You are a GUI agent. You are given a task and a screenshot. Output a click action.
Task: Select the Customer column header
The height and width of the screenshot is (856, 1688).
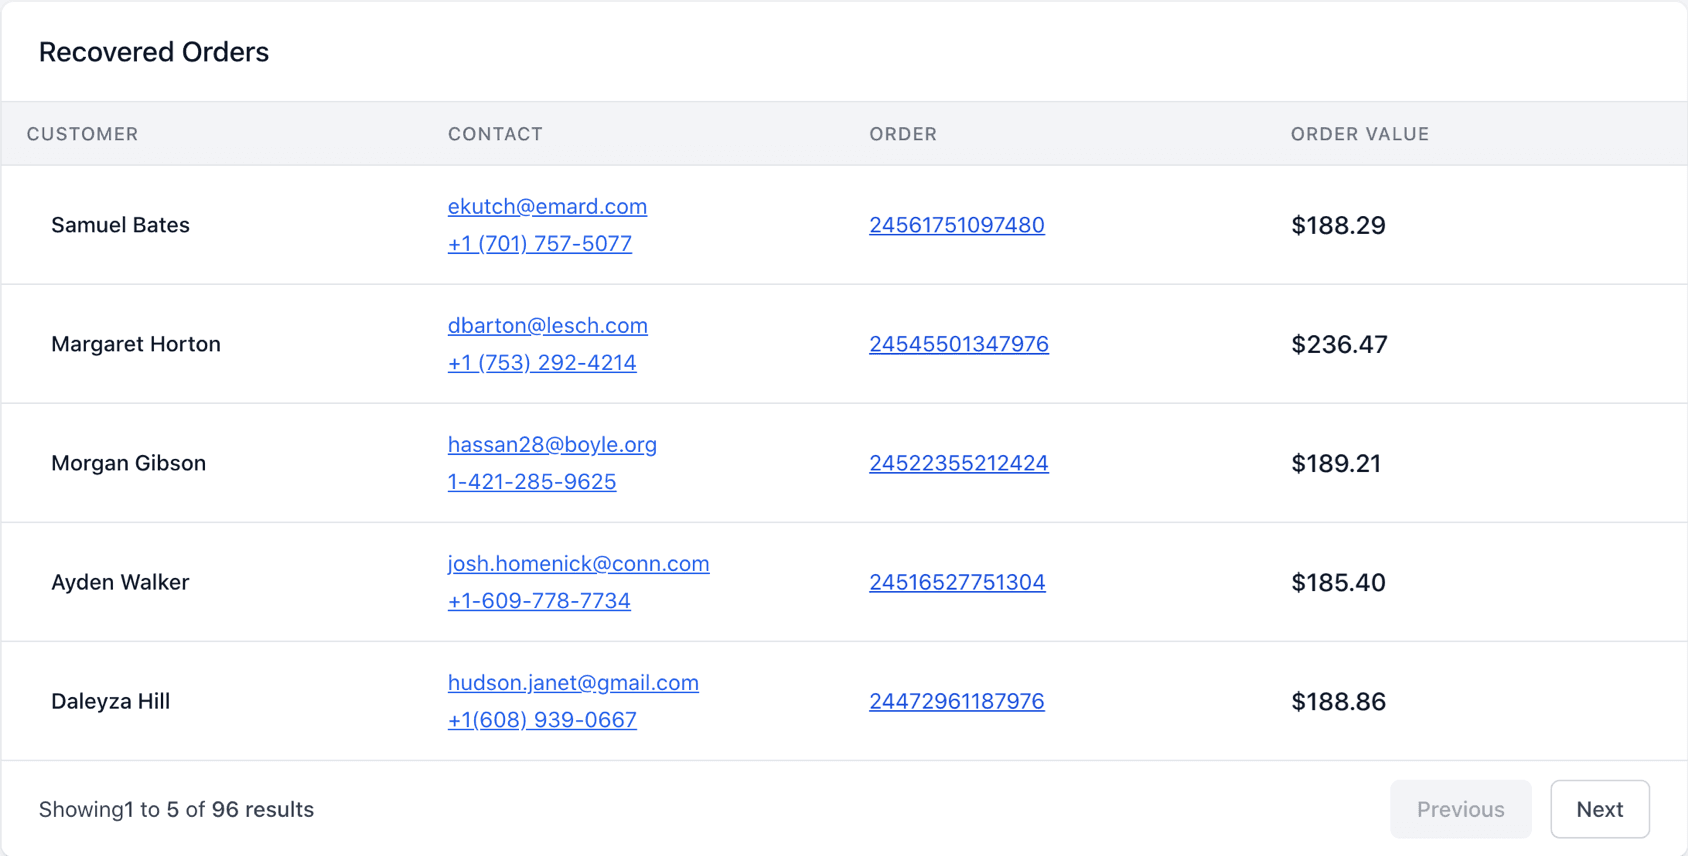(83, 134)
